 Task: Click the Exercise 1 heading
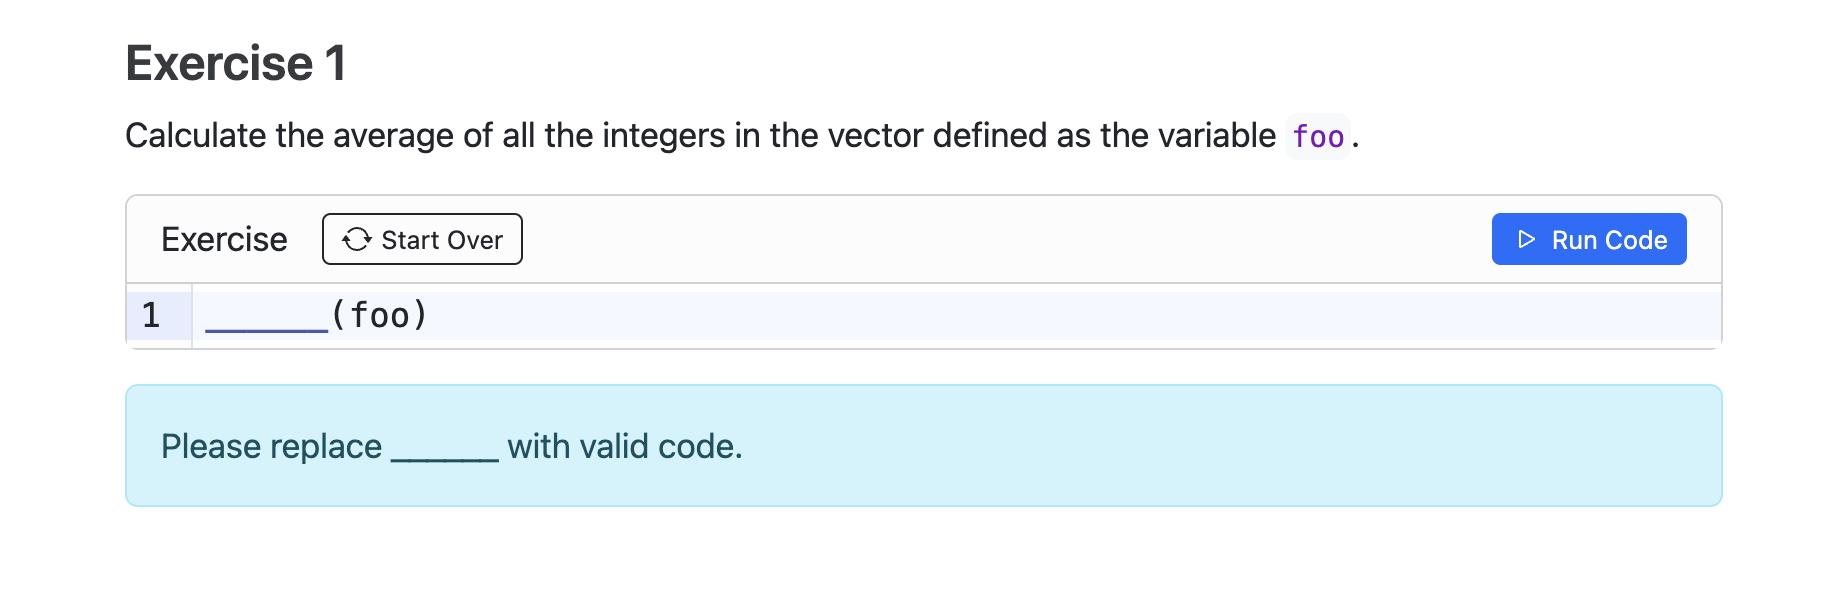coord(235,63)
